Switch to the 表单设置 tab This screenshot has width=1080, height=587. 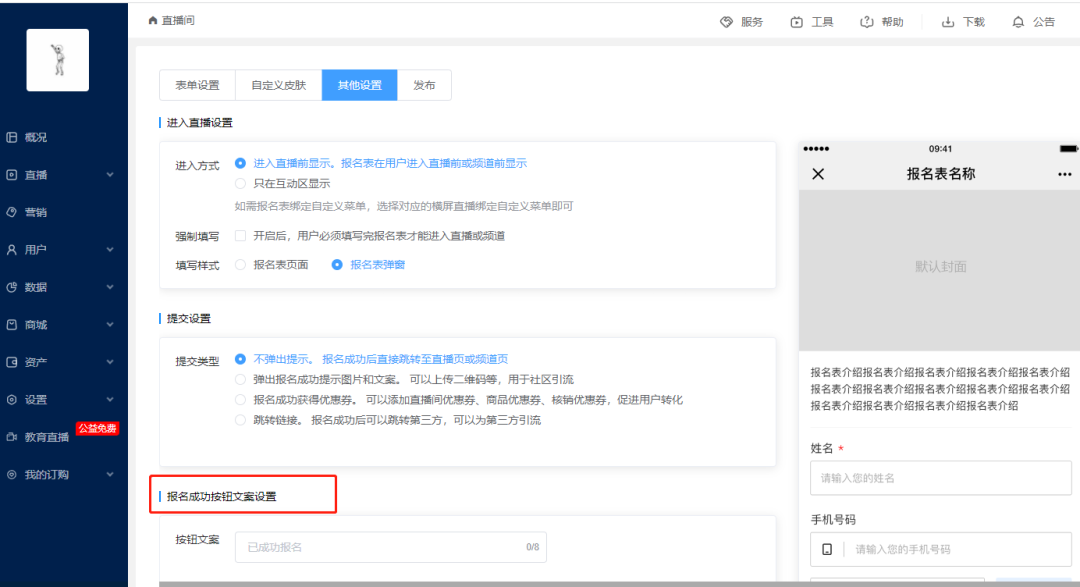[197, 85]
